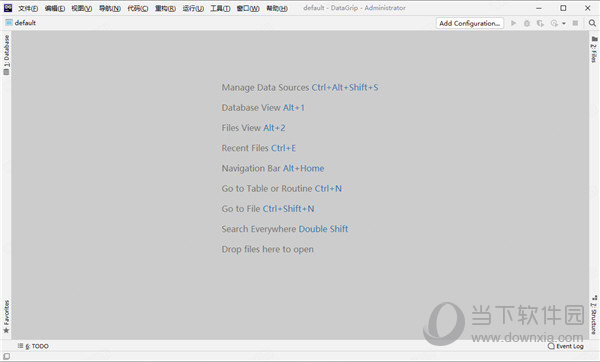Click the Search Everywhere Double Shift hint
Image resolution: width=600 pixels, height=362 pixels.
[x=285, y=229]
